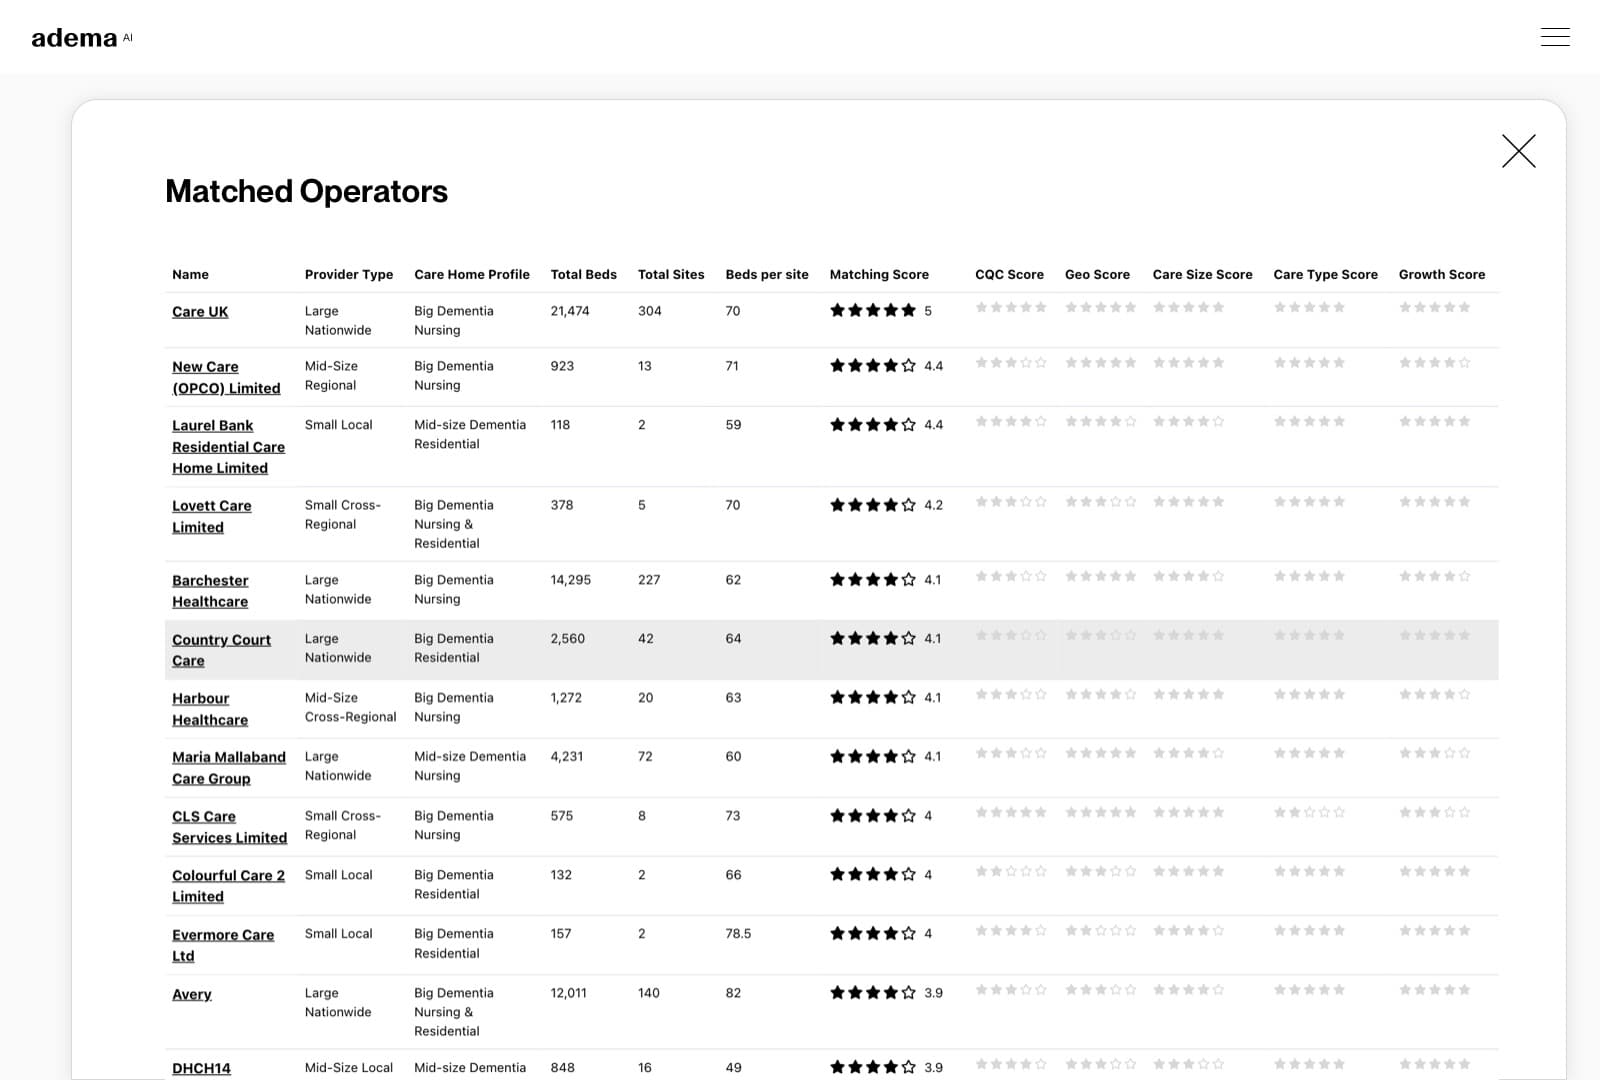Open the hamburger menu icon
The image size is (1600, 1080).
(x=1555, y=37)
